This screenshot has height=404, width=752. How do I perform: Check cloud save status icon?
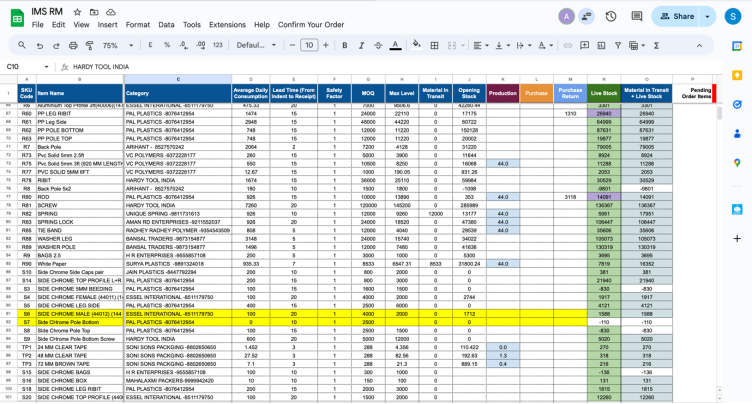[x=111, y=12]
